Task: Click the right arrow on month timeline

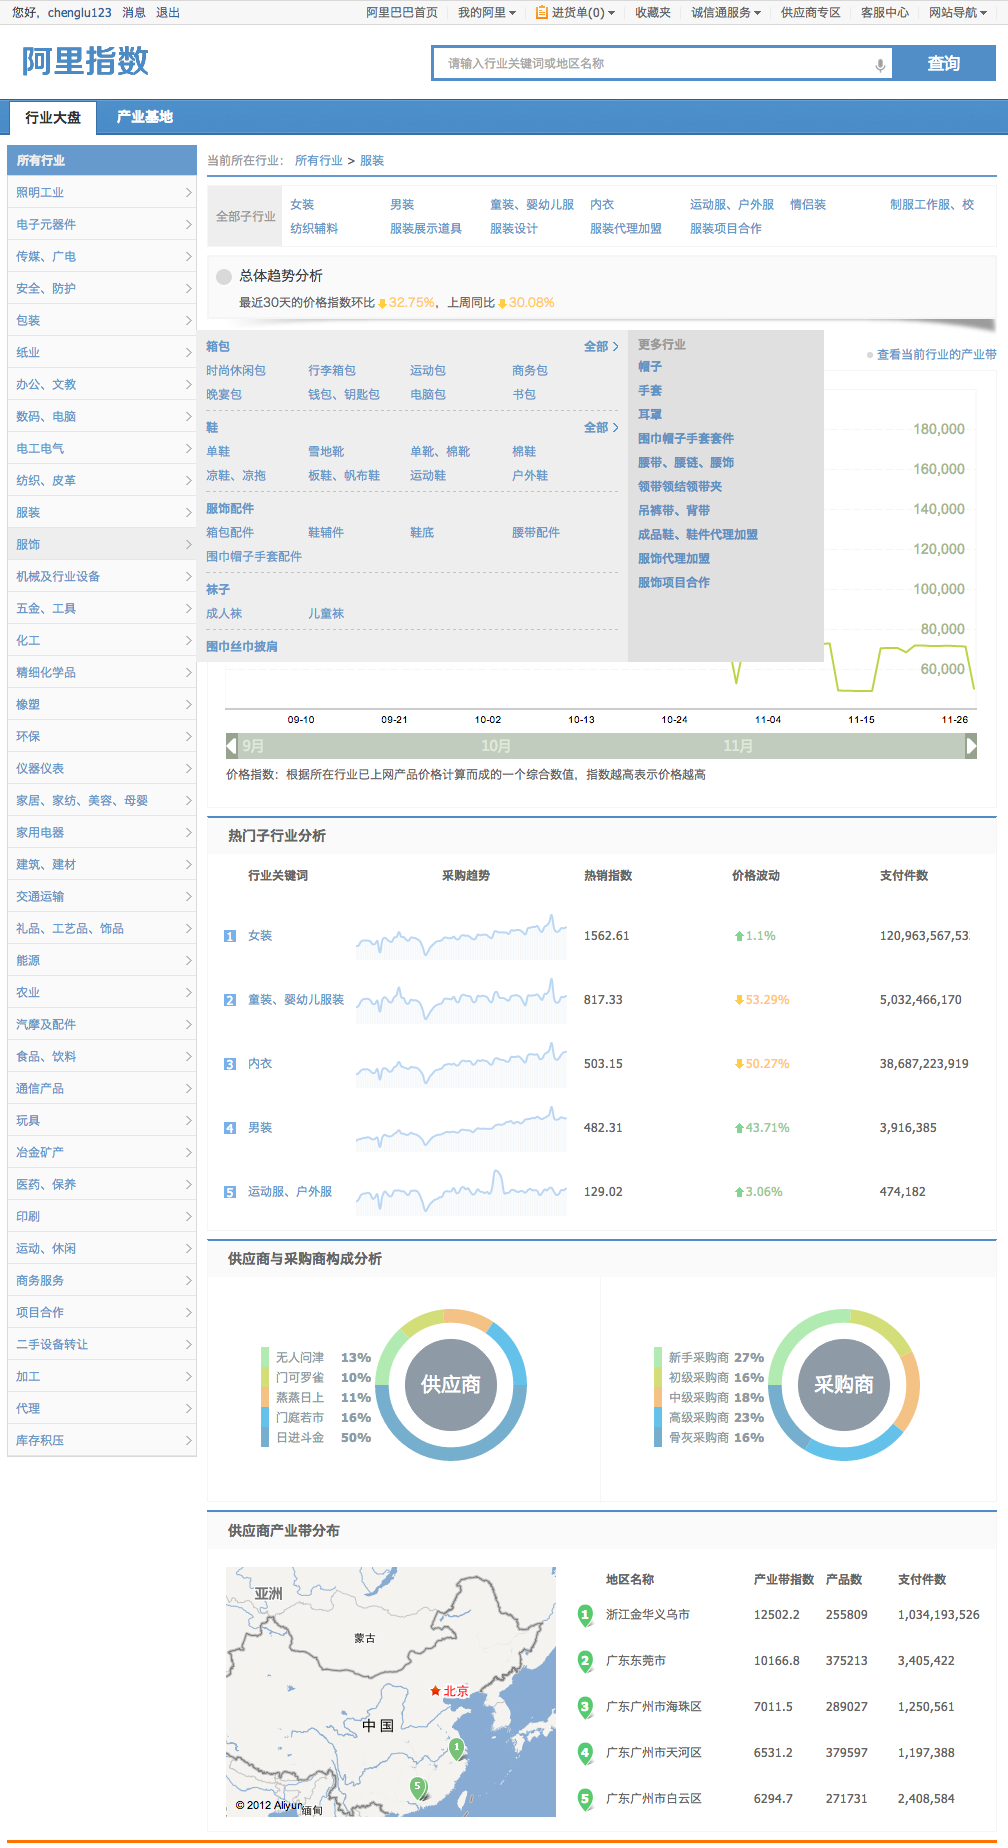Action: click(x=970, y=746)
